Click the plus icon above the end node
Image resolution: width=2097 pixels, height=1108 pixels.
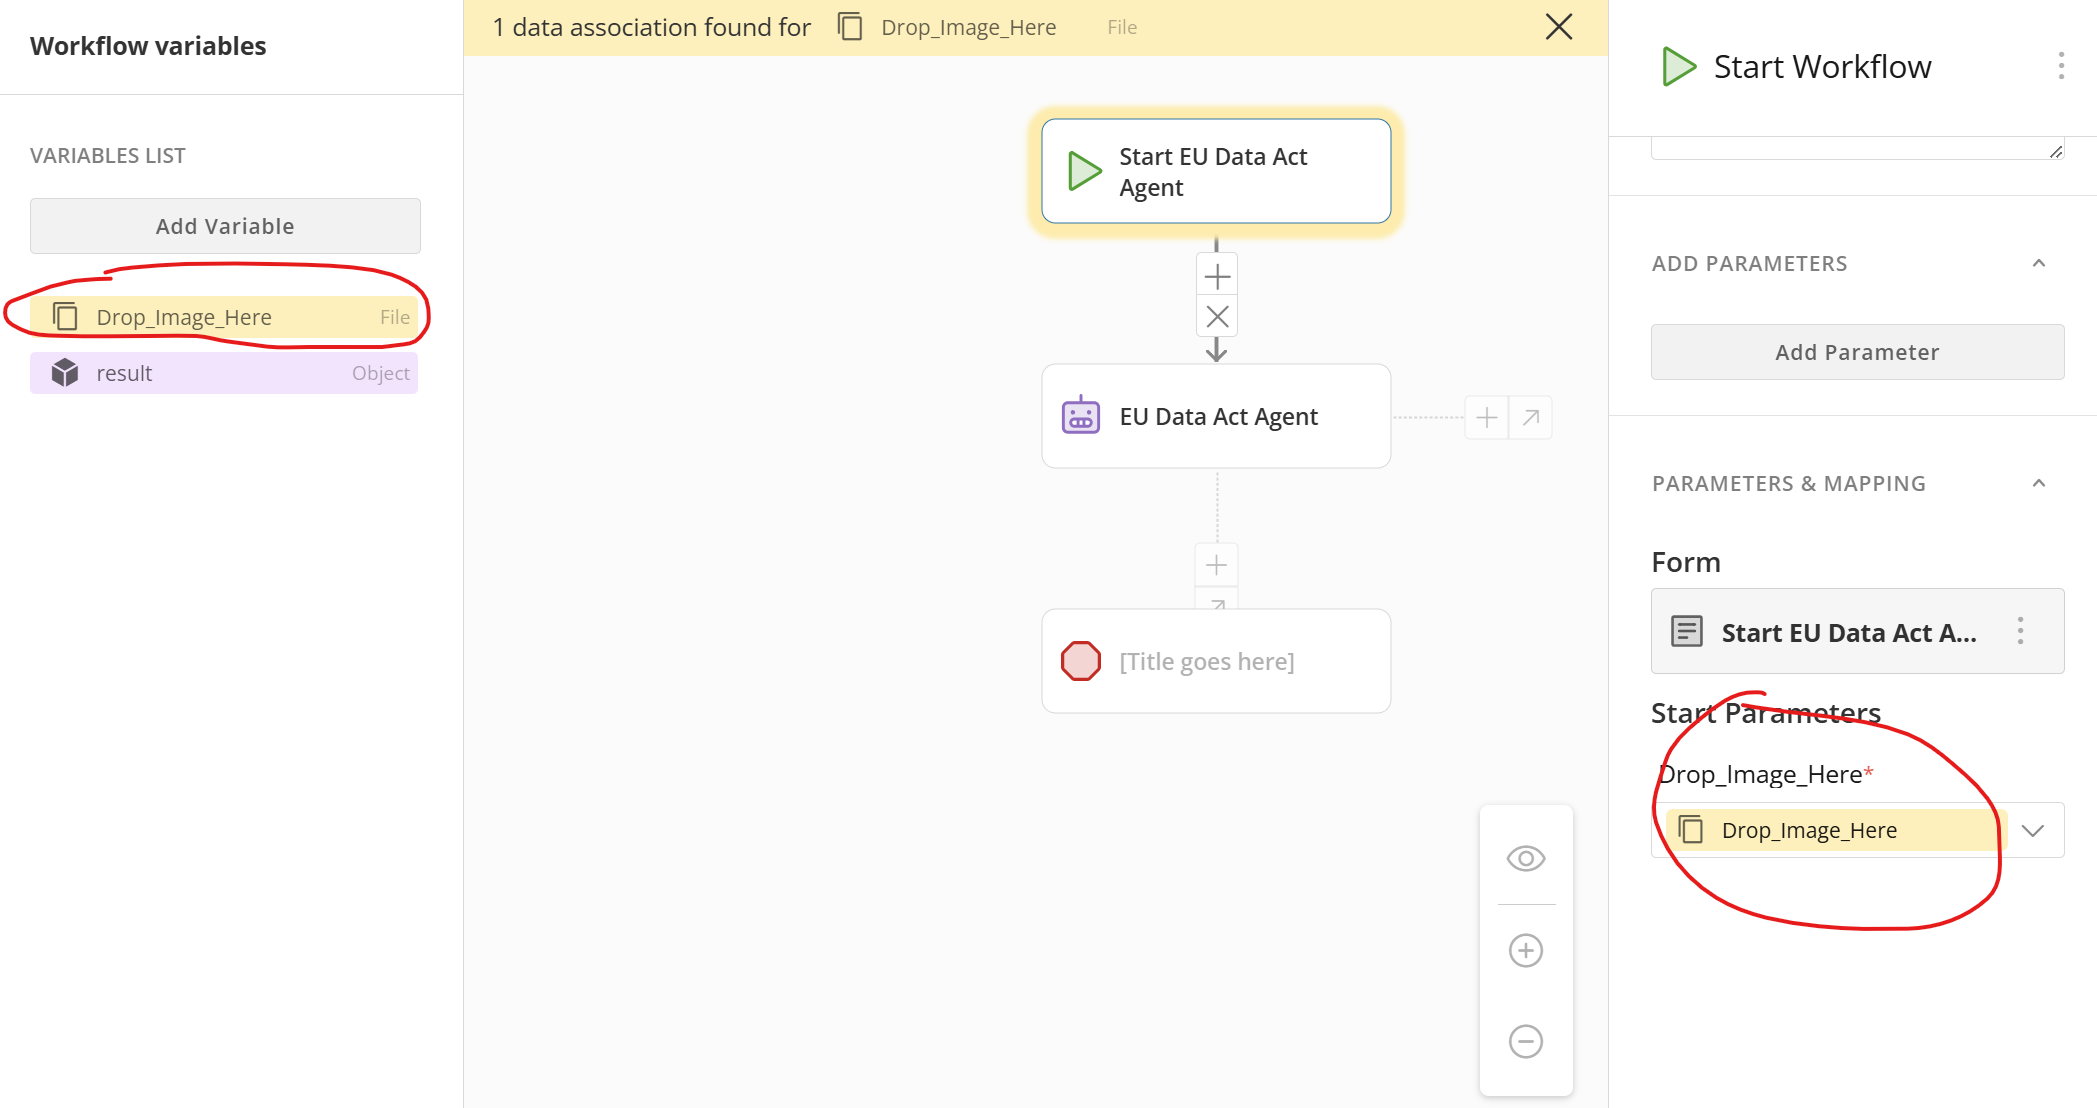1216,565
